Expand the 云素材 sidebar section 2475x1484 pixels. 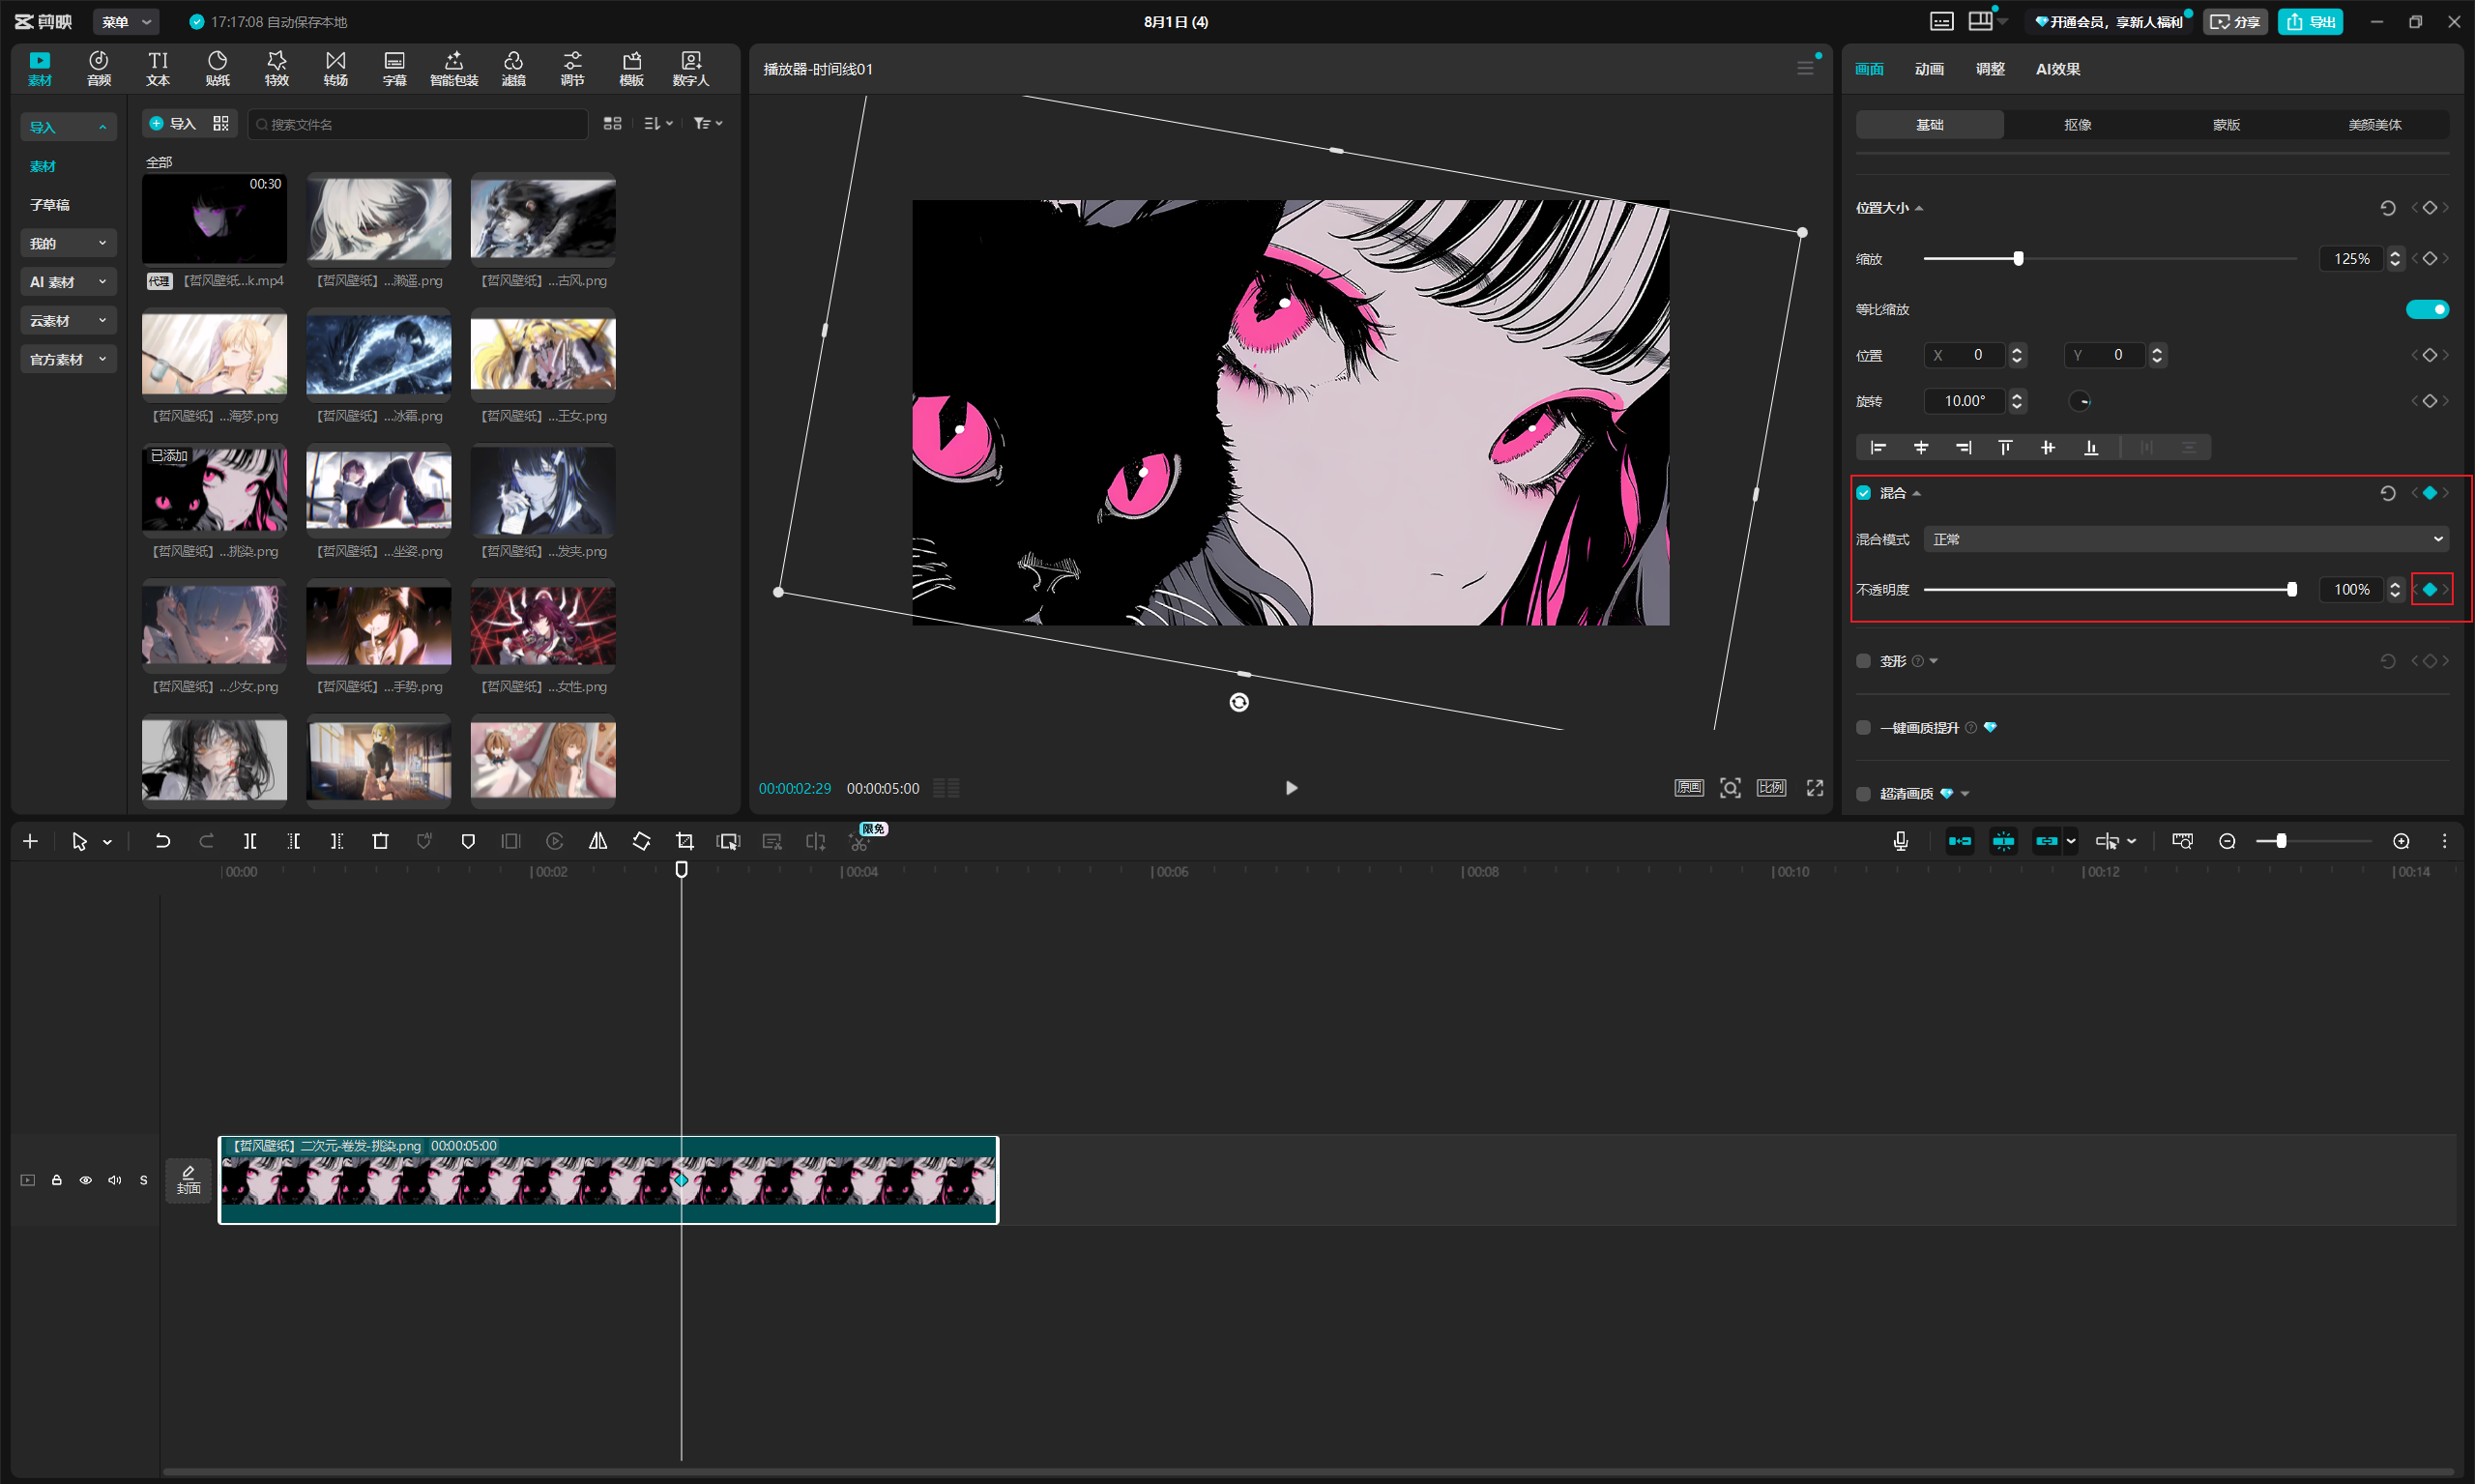[x=68, y=320]
